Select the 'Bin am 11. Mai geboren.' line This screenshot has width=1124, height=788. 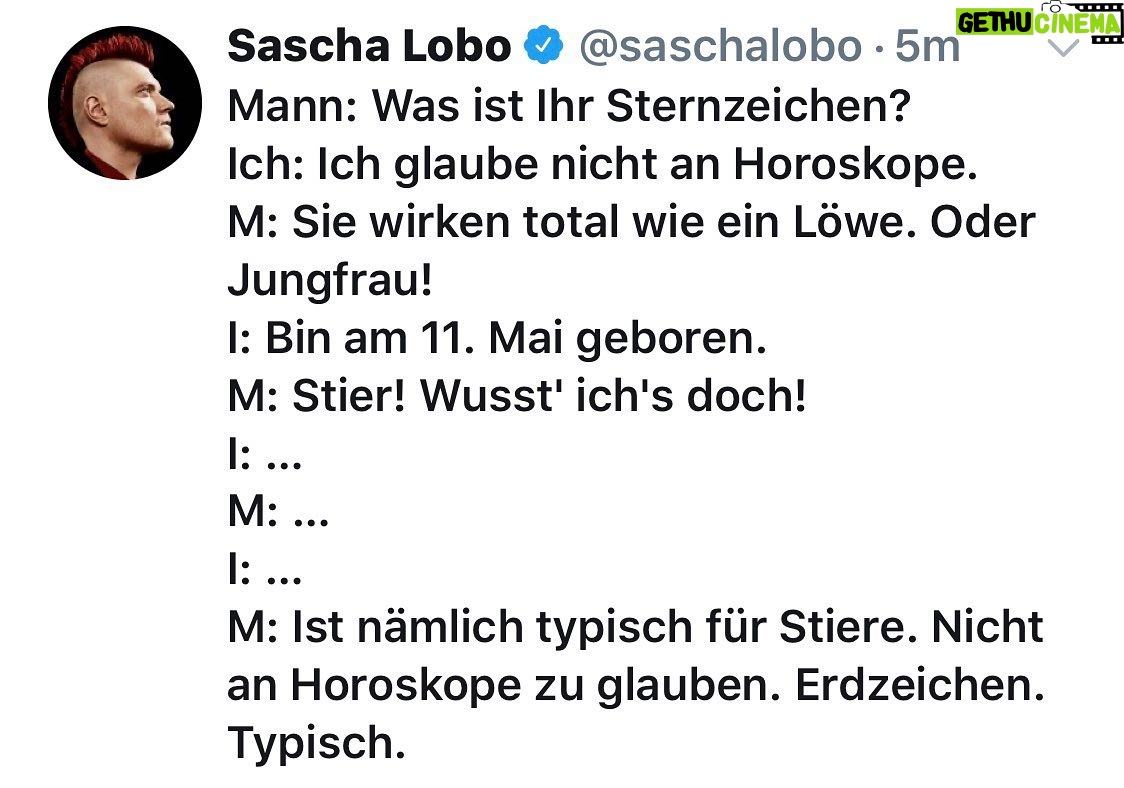tap(516, 338)
